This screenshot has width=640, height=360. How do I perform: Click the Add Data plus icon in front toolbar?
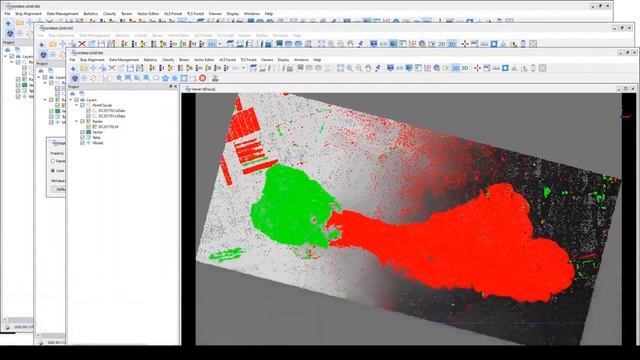73,69
